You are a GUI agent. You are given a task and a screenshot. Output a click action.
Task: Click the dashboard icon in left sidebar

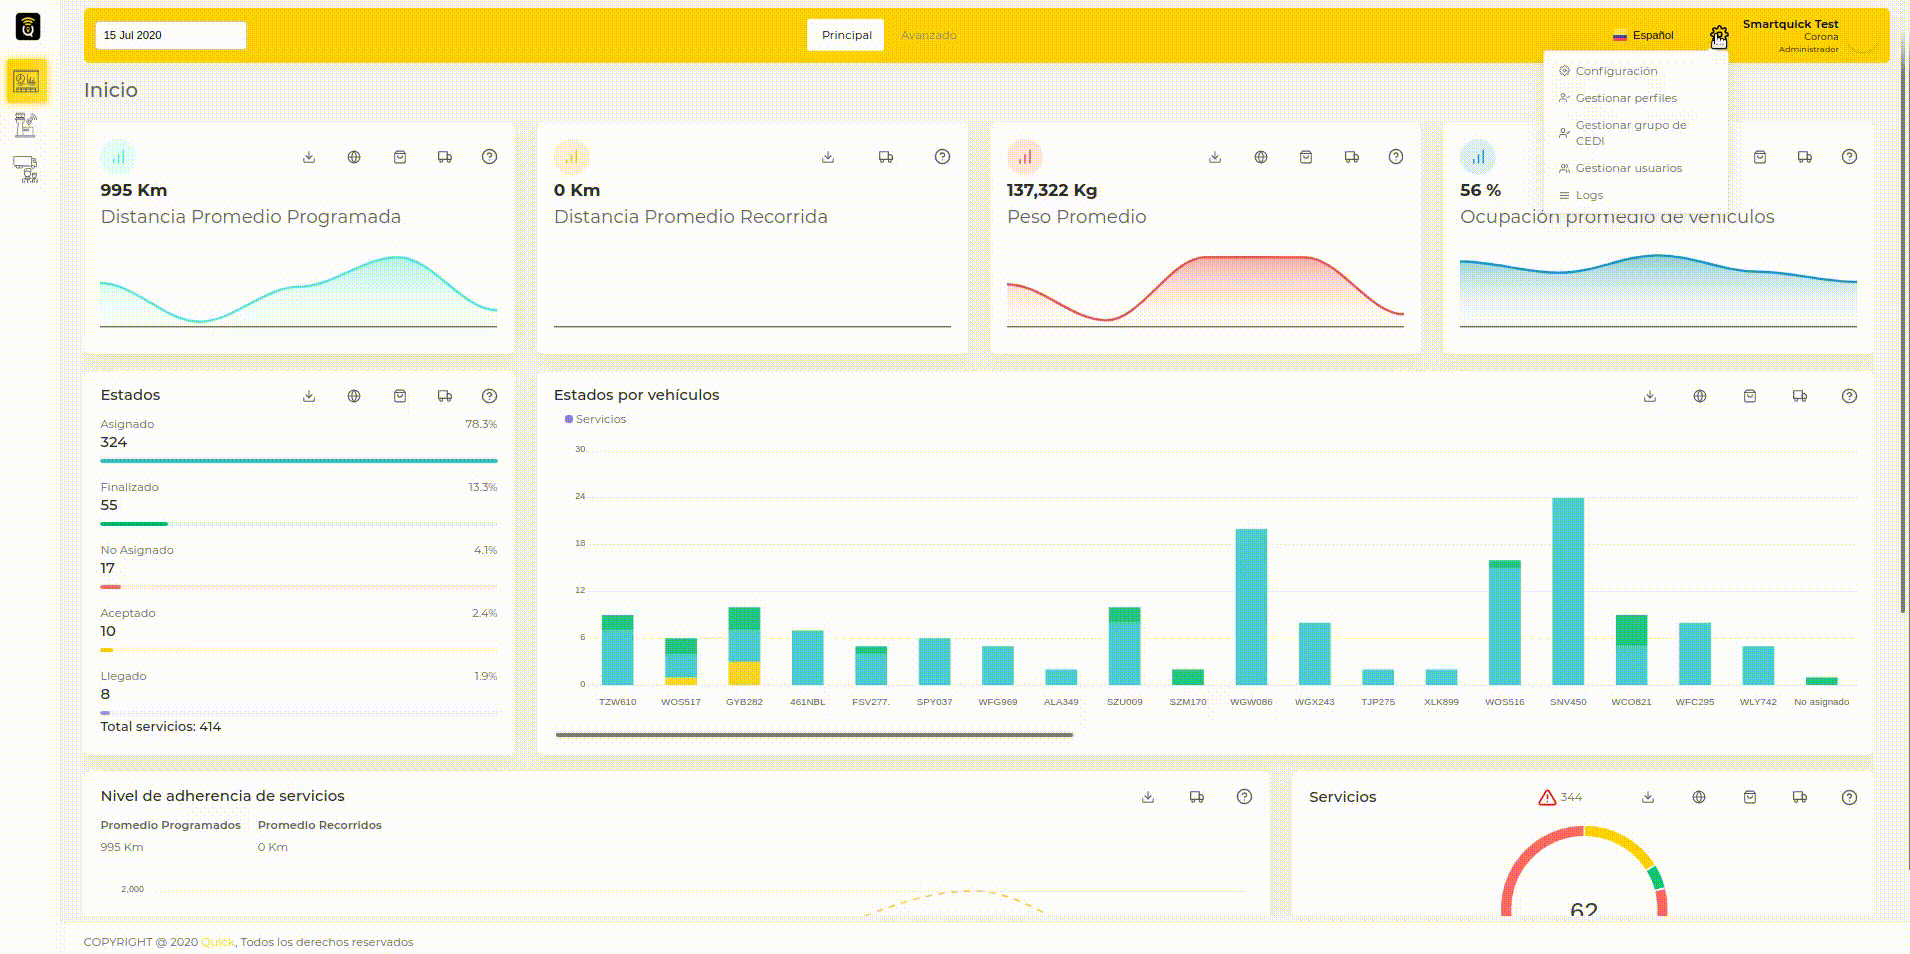[x=26, y=81]
